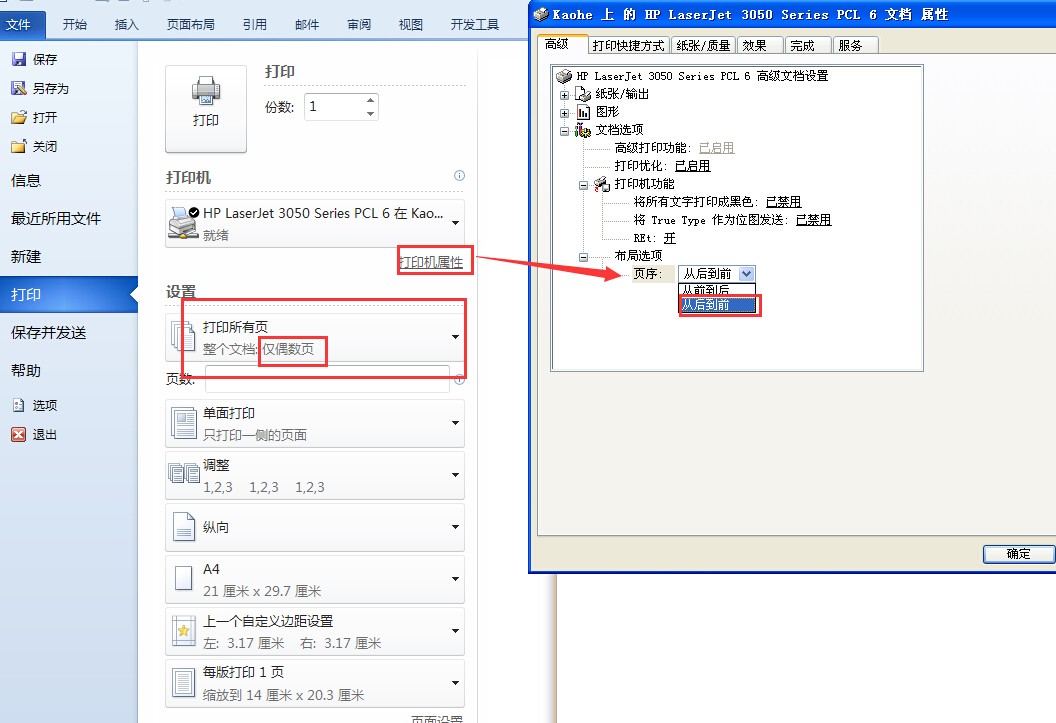Click the printer icon in the dialog title bar
The image size is (1056, 723).
[541, 14]
